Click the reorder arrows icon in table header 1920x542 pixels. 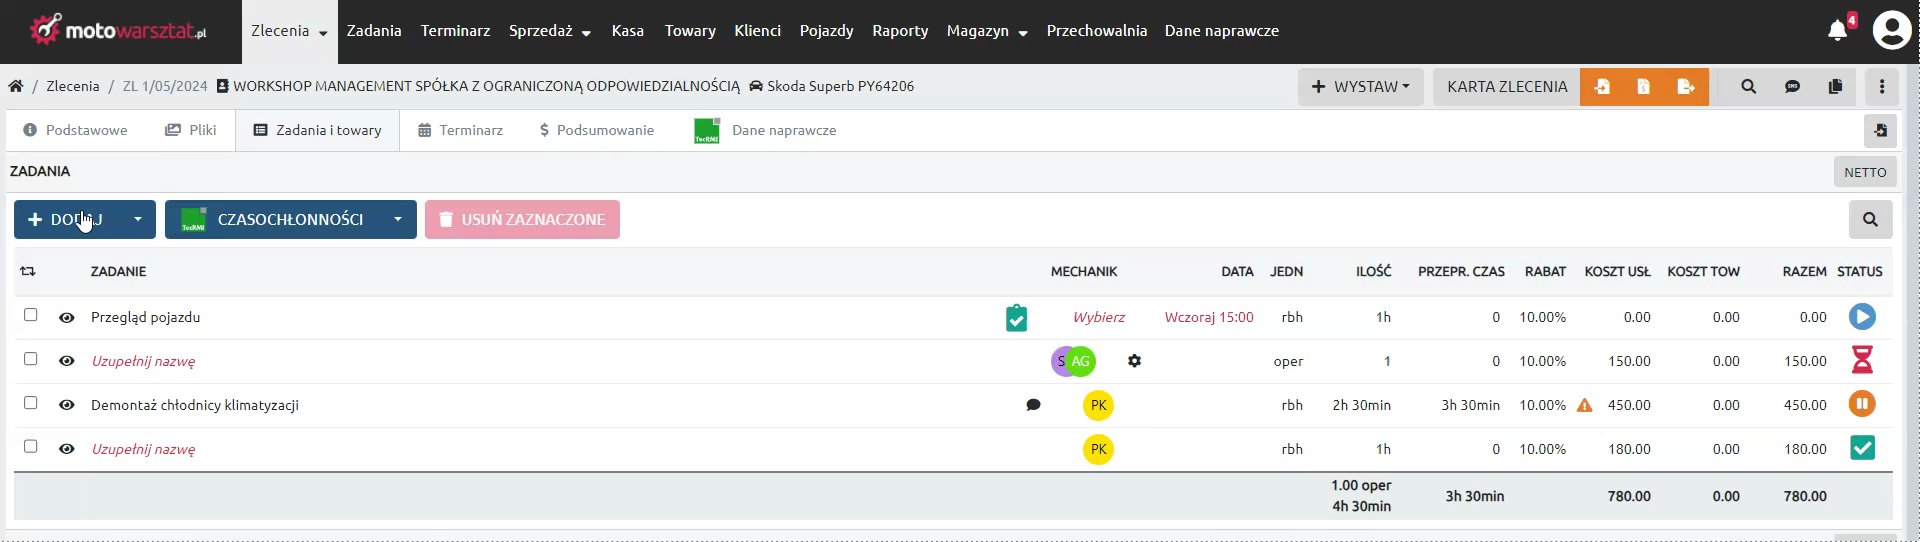point(28,271)
